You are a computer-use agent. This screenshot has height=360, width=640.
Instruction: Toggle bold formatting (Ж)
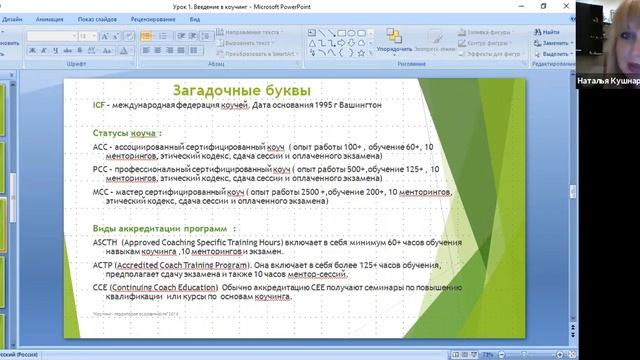pyautogui.click(x=32, y=51)
